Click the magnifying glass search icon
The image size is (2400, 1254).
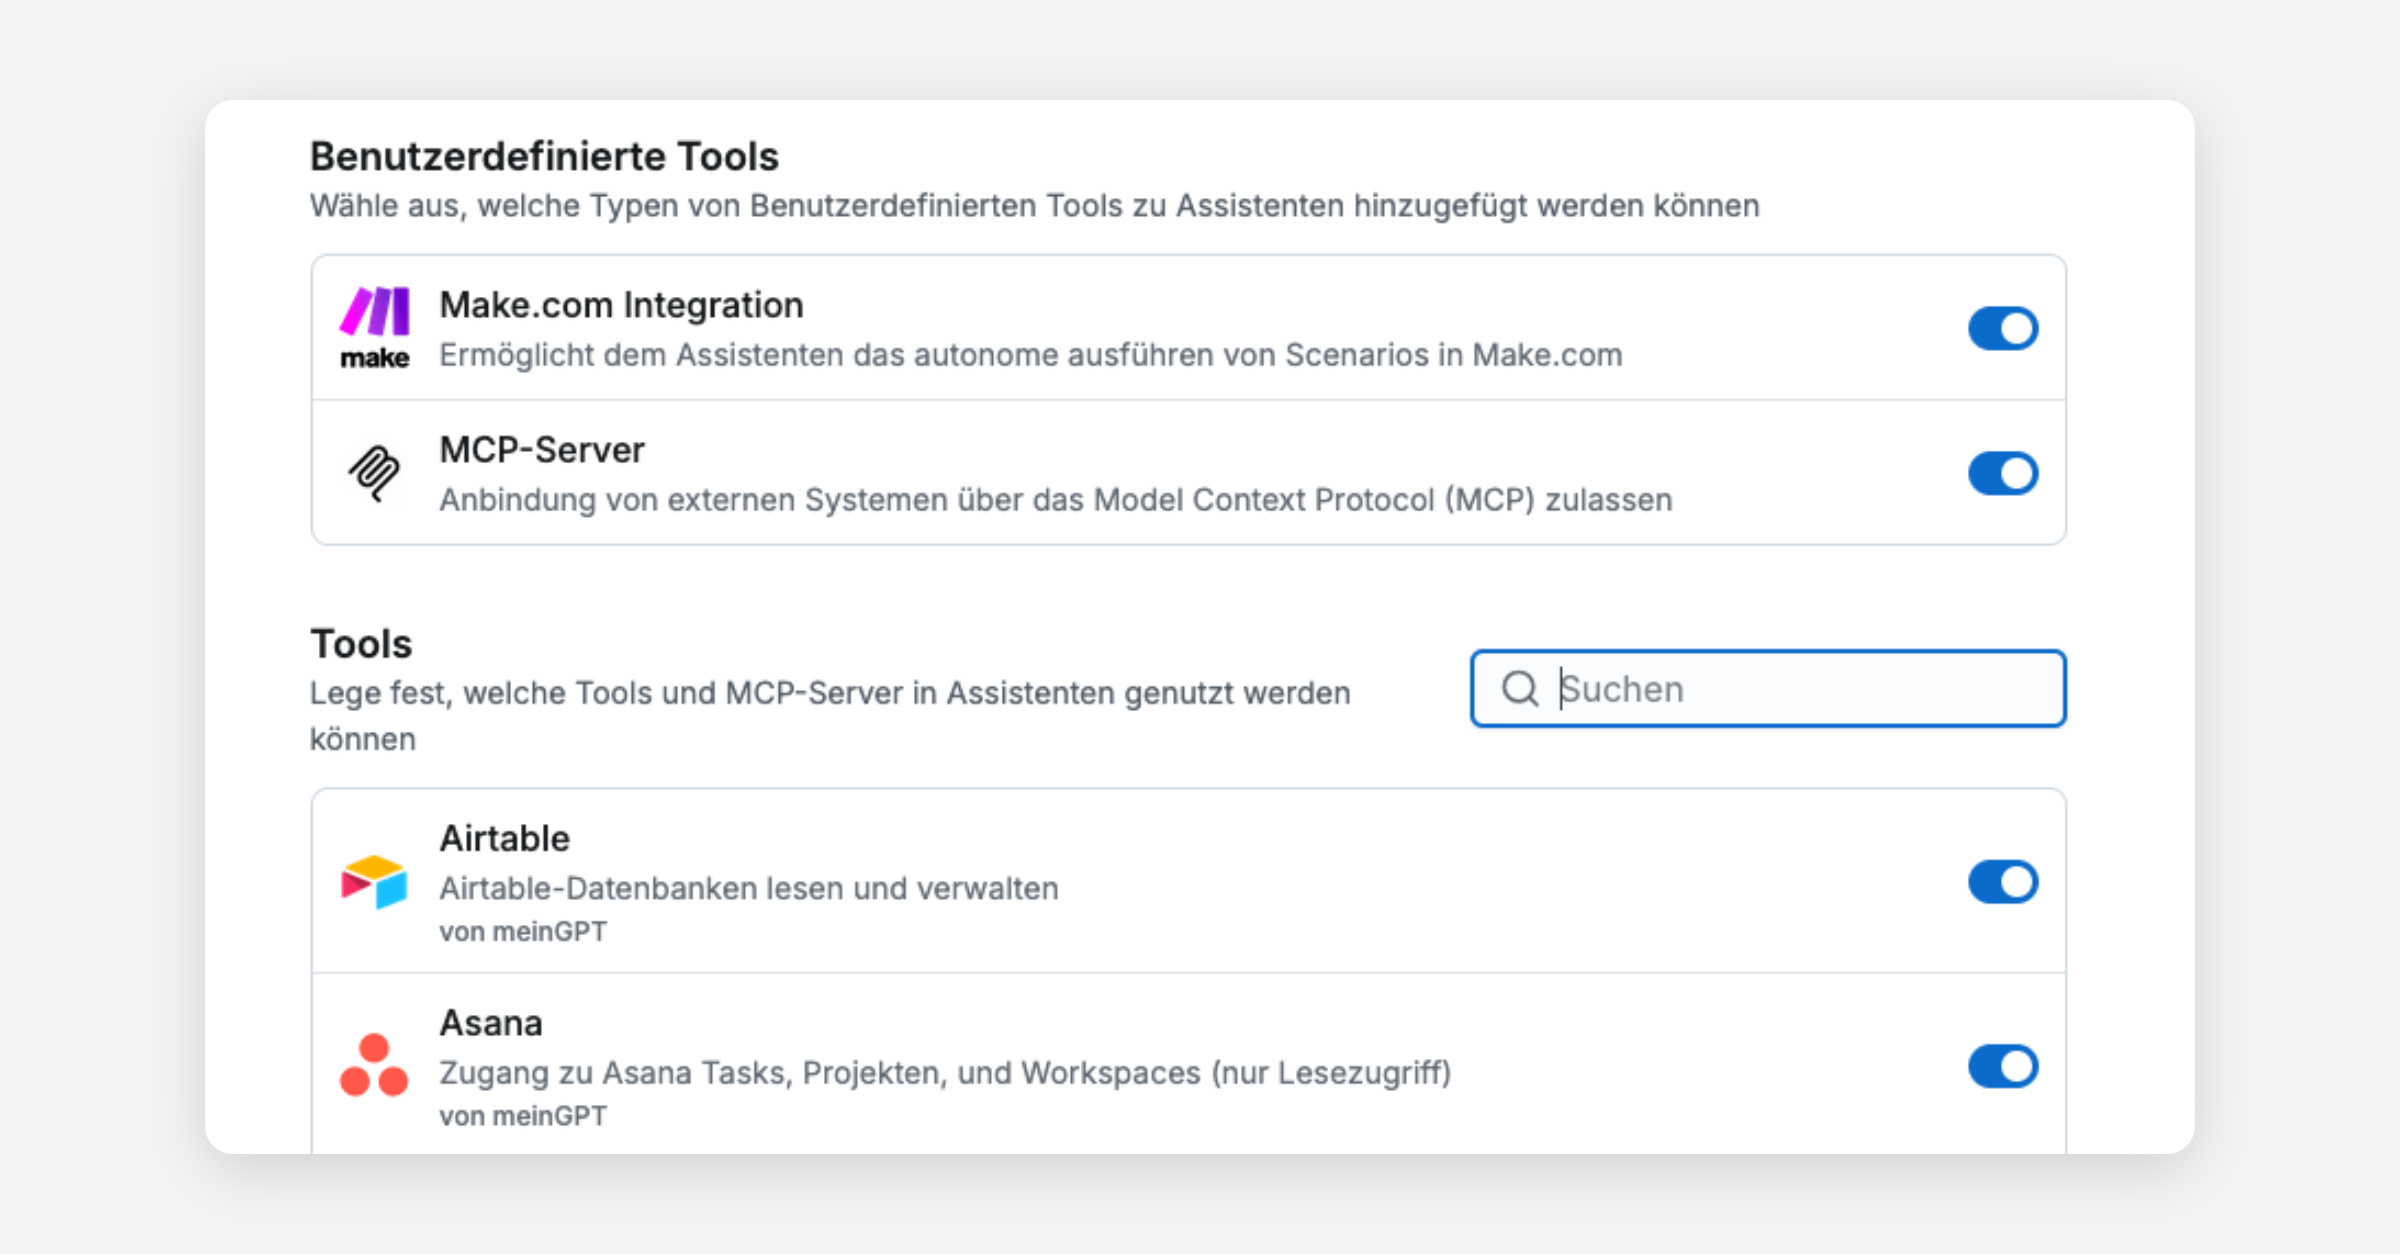pyautogui.click(x=1519, y=689)
